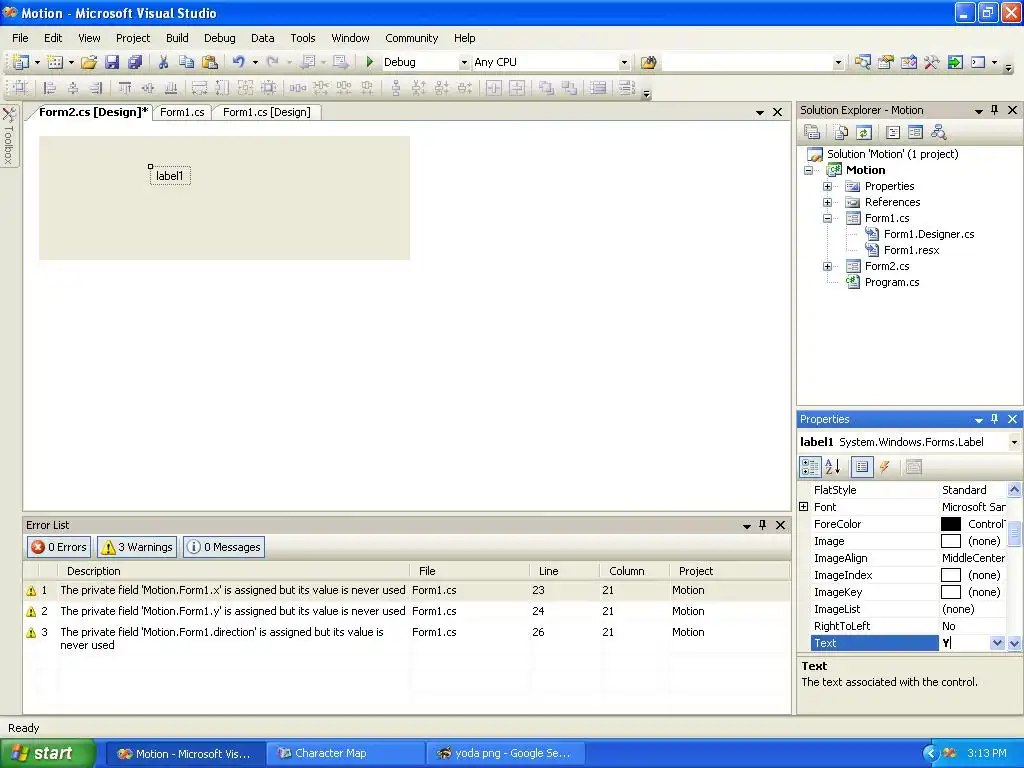Click the Open File folder icon
Image resolution: width=1024 pixels, height=768 pixels.
[x=89, y=62]
